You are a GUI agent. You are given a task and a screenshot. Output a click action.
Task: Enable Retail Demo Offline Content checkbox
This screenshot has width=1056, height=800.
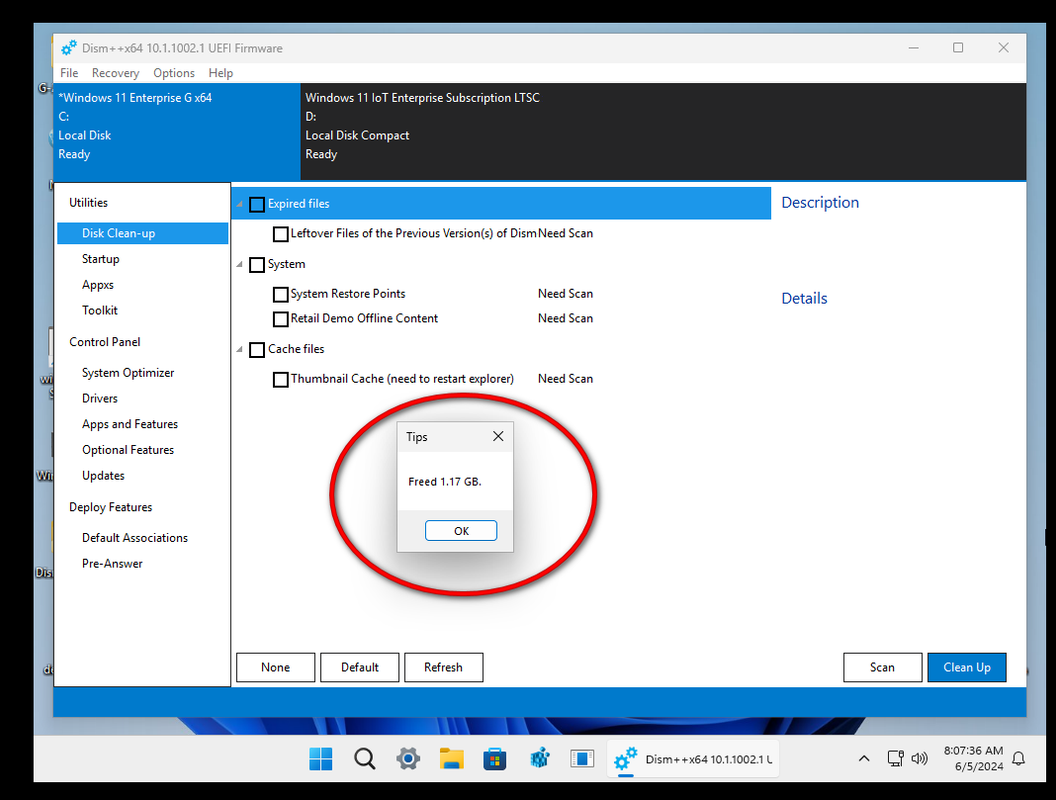[280, 319]
